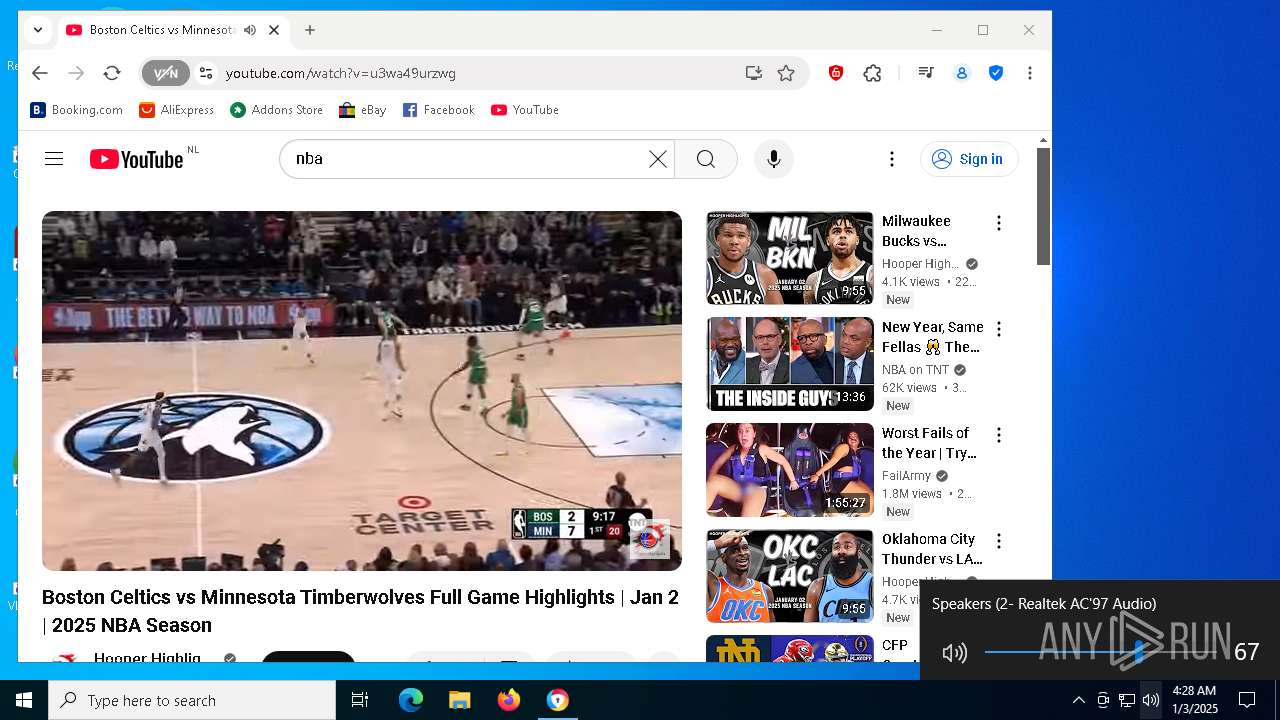This screenshot has height=720, width=1280.
Task: Open options menu for Milwaukee Bucks video
Action: (x=998, y=223)
